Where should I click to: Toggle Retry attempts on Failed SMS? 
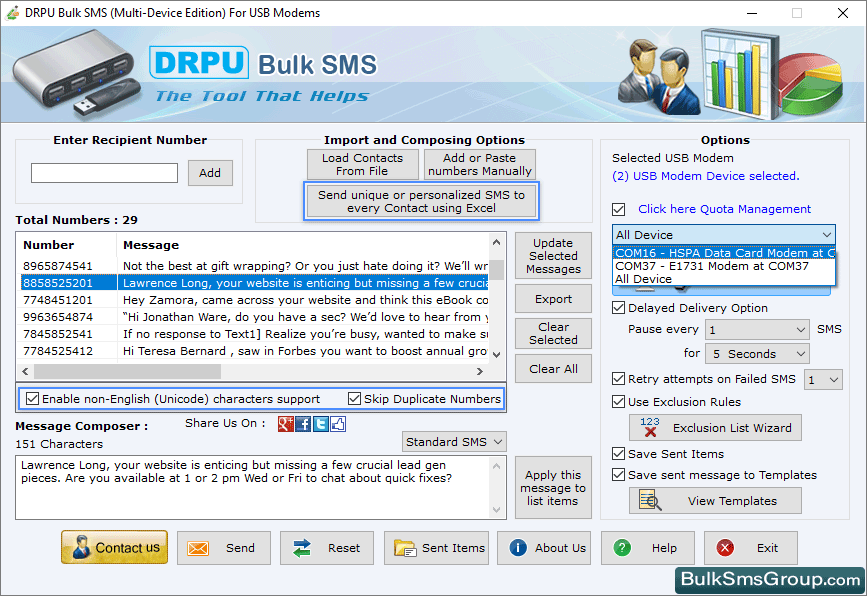point(619,379)
